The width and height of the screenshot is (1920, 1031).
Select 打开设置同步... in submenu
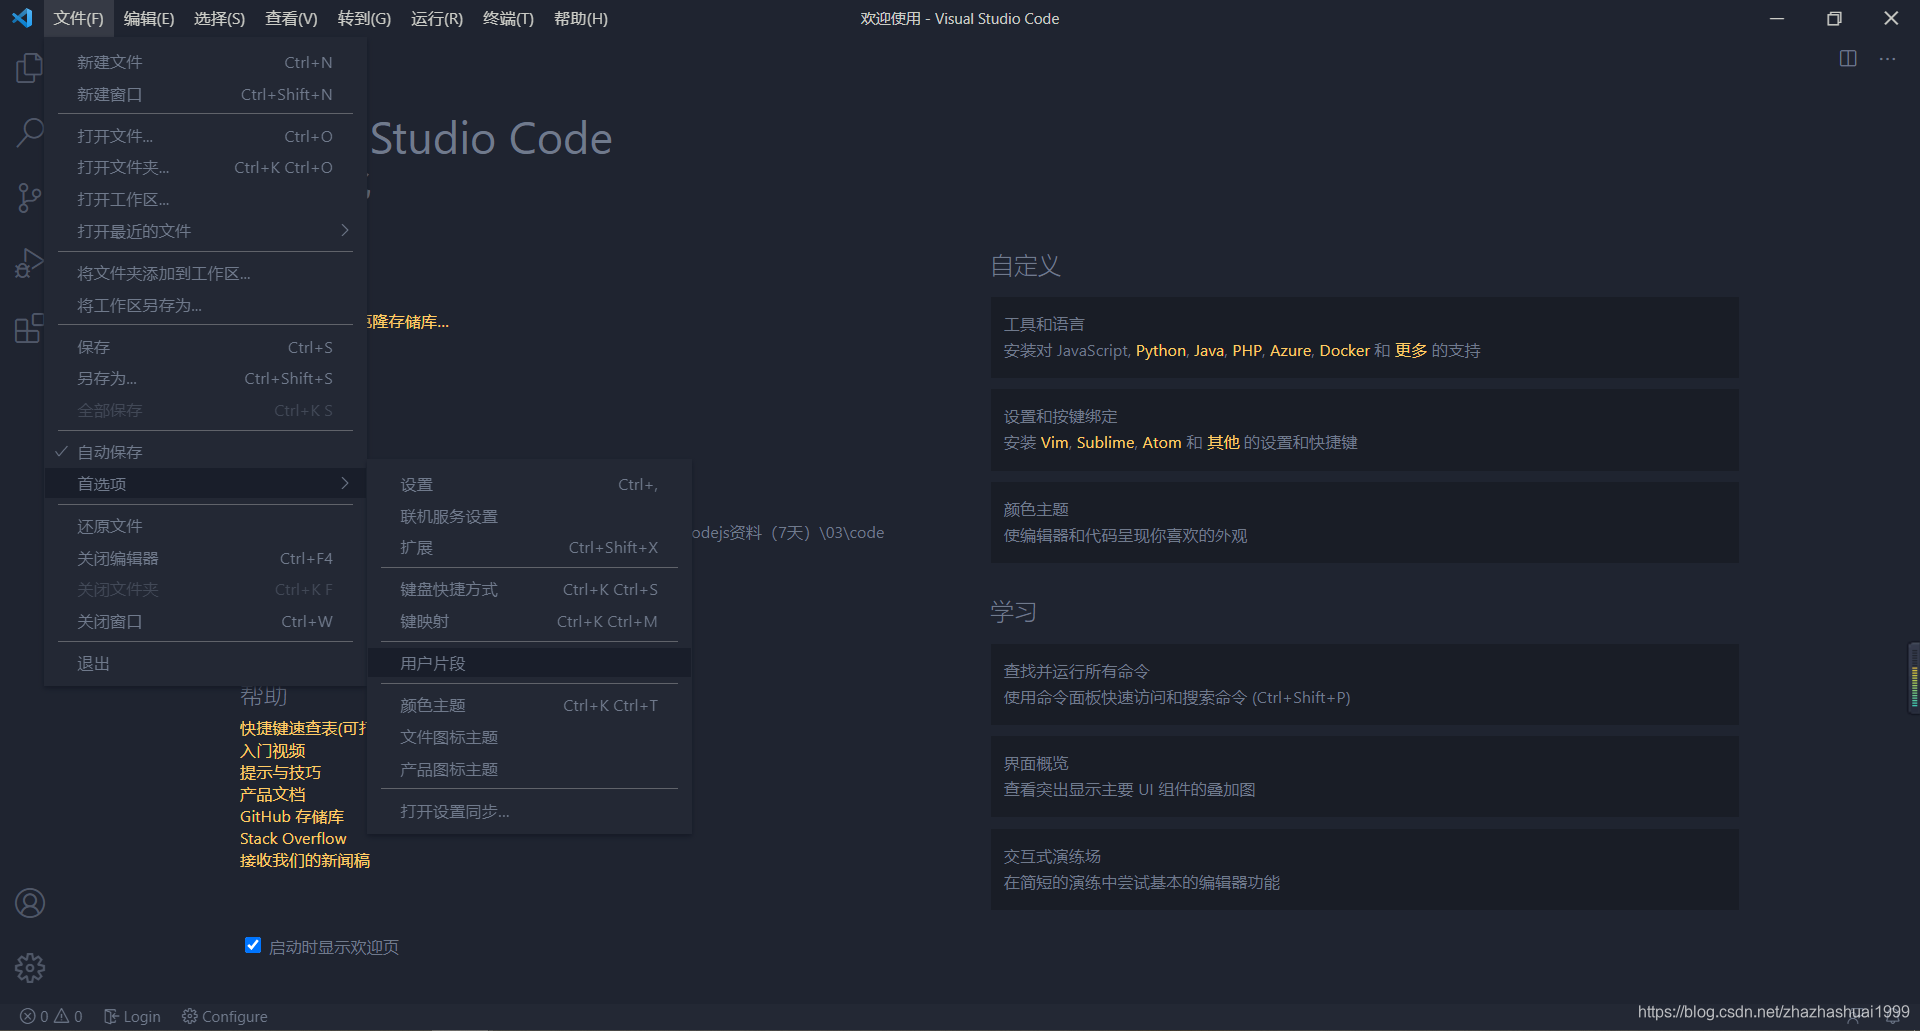pos(529,811)
